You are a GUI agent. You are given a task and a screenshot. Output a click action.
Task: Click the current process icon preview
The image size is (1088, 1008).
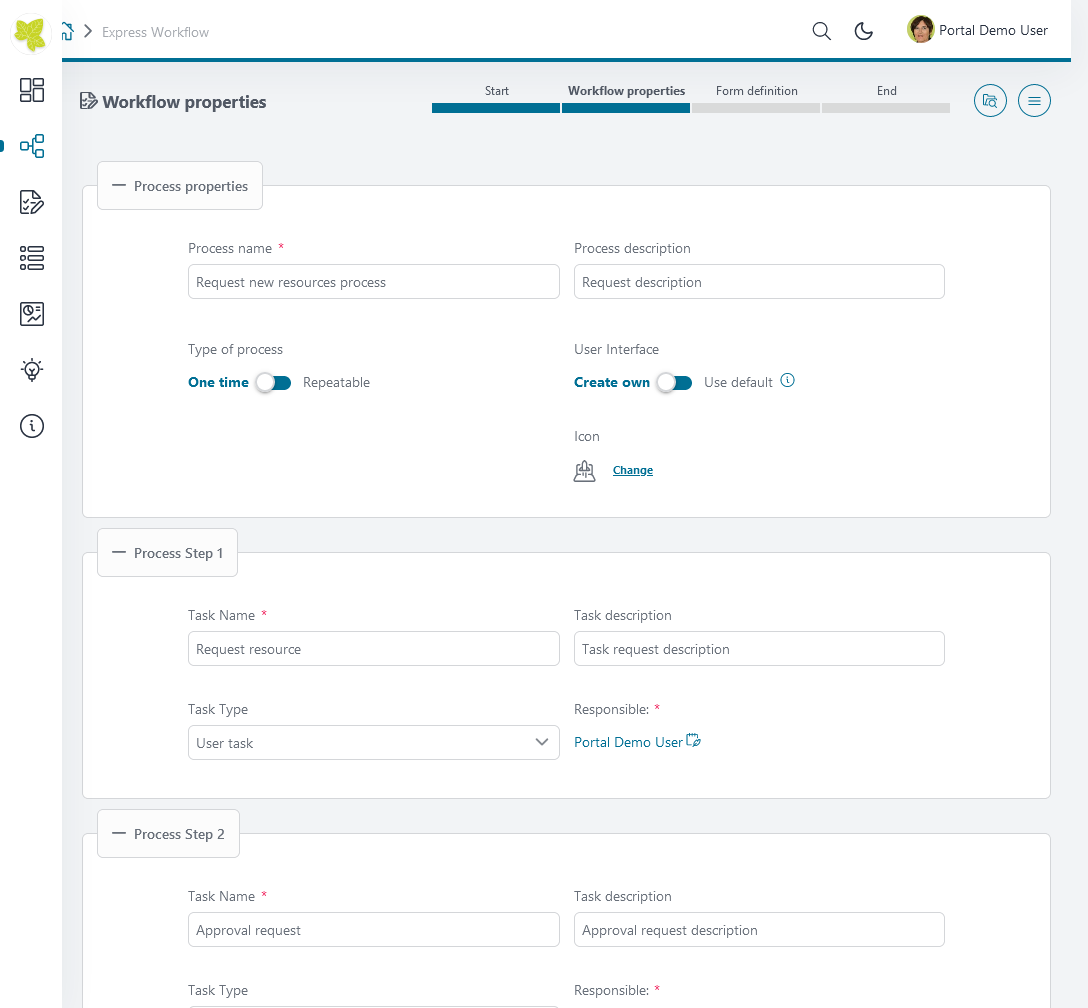[x=584, y=470]
